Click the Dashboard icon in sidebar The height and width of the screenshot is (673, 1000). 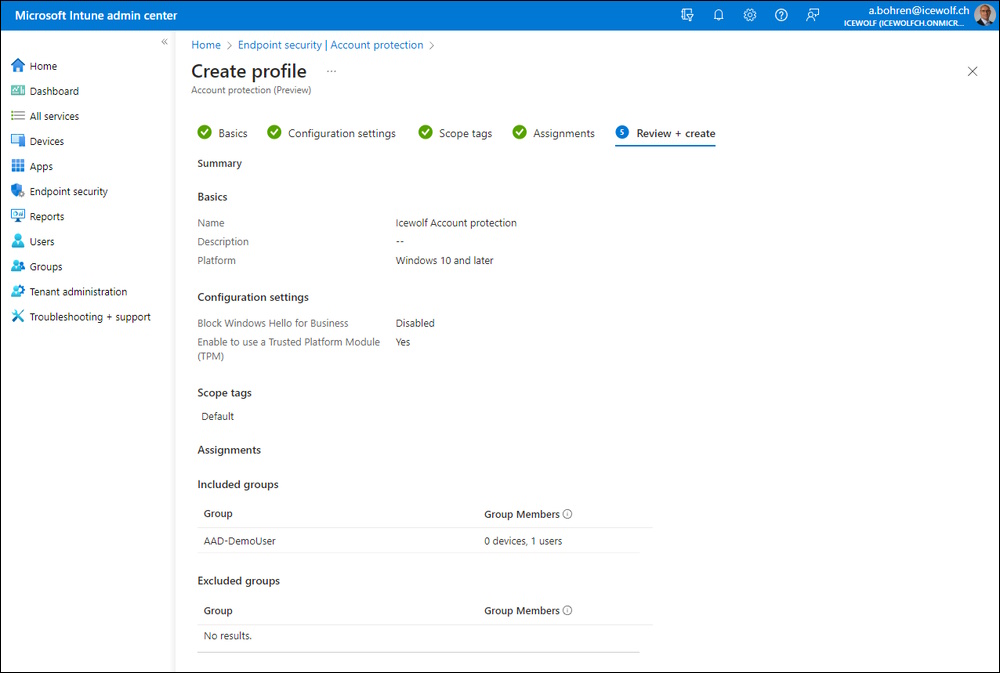(x=18, y=91)
